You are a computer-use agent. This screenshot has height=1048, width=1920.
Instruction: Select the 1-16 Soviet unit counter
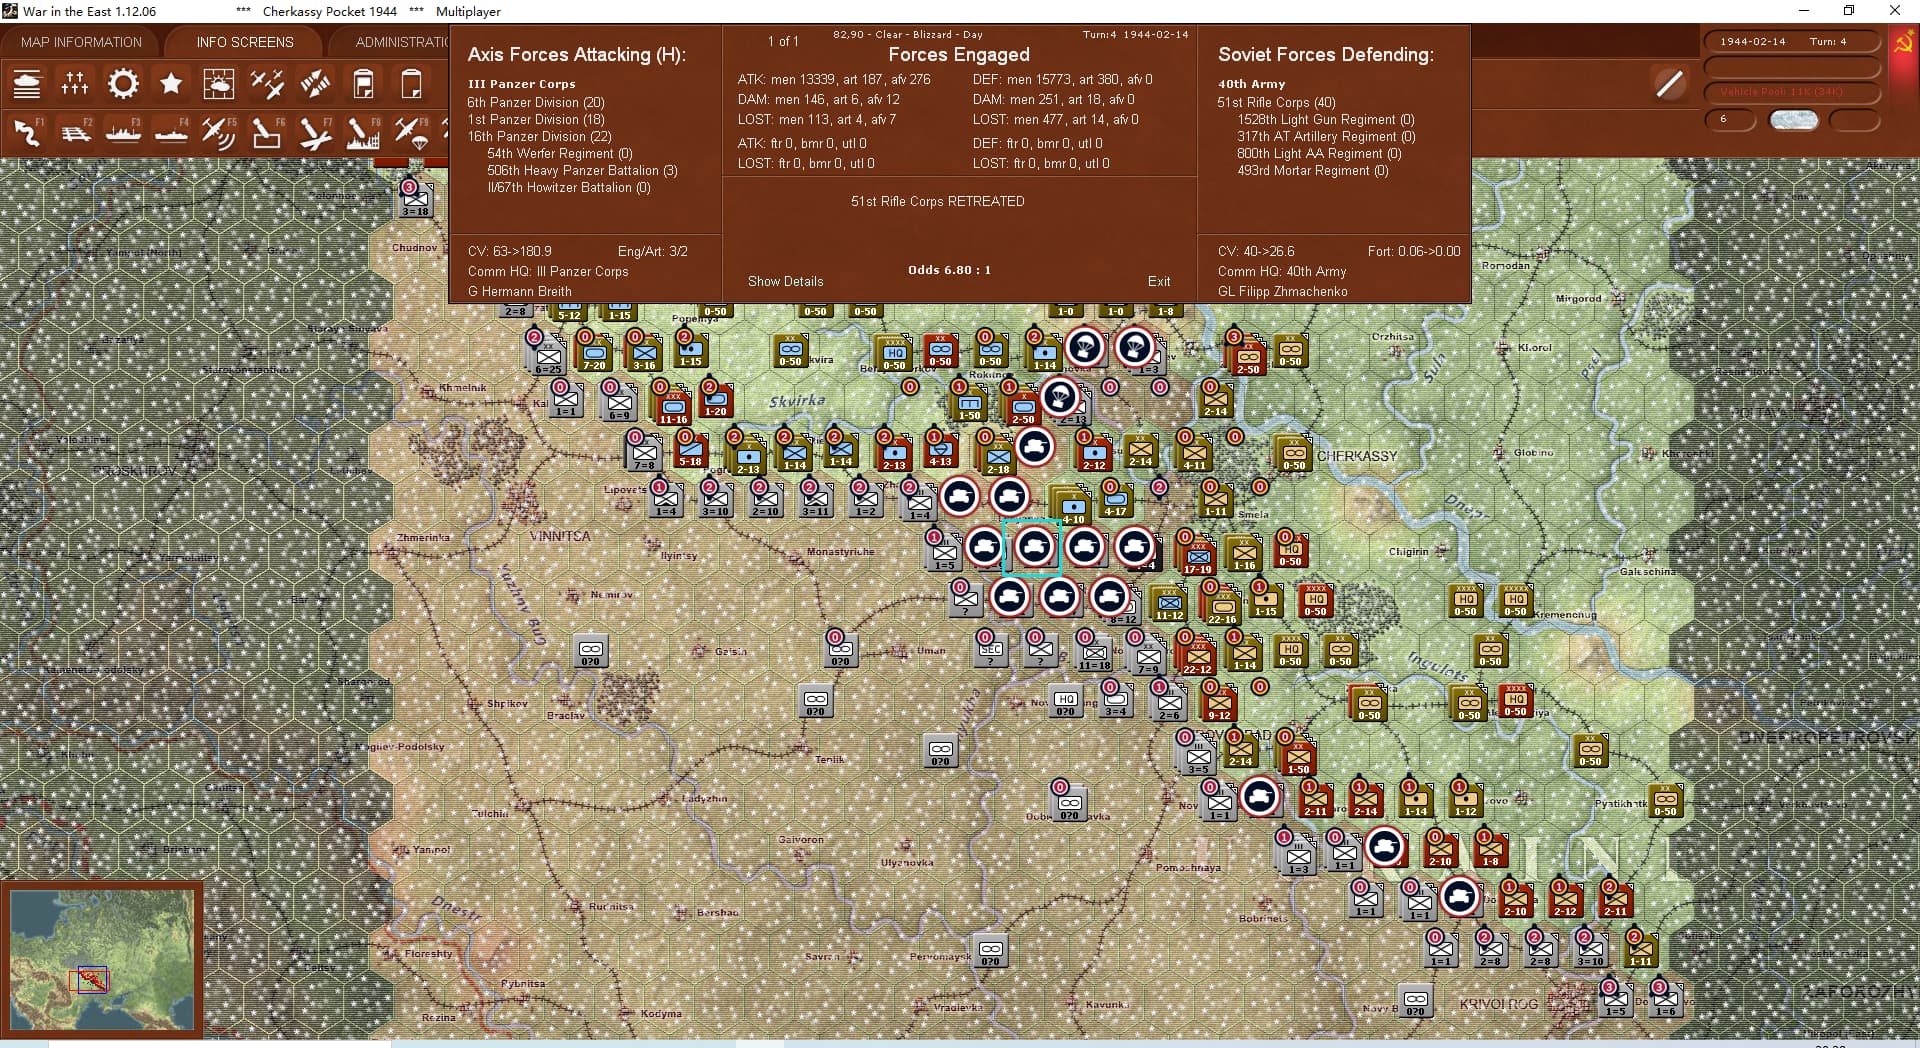[x=1244, y=554]
